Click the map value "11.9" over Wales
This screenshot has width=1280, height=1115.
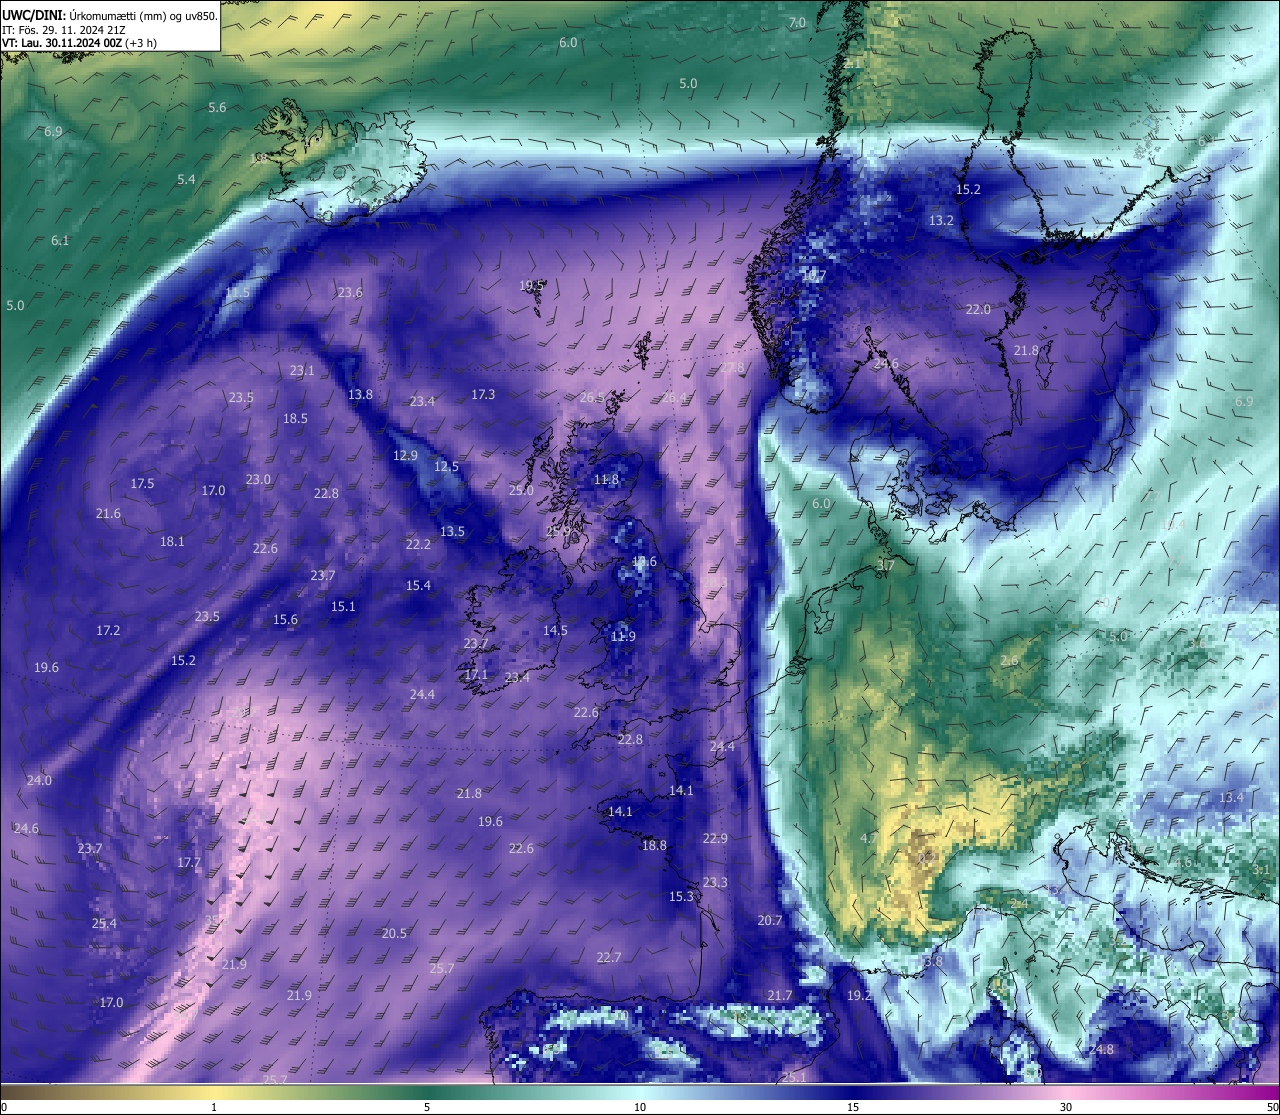[x=623, y=636]
